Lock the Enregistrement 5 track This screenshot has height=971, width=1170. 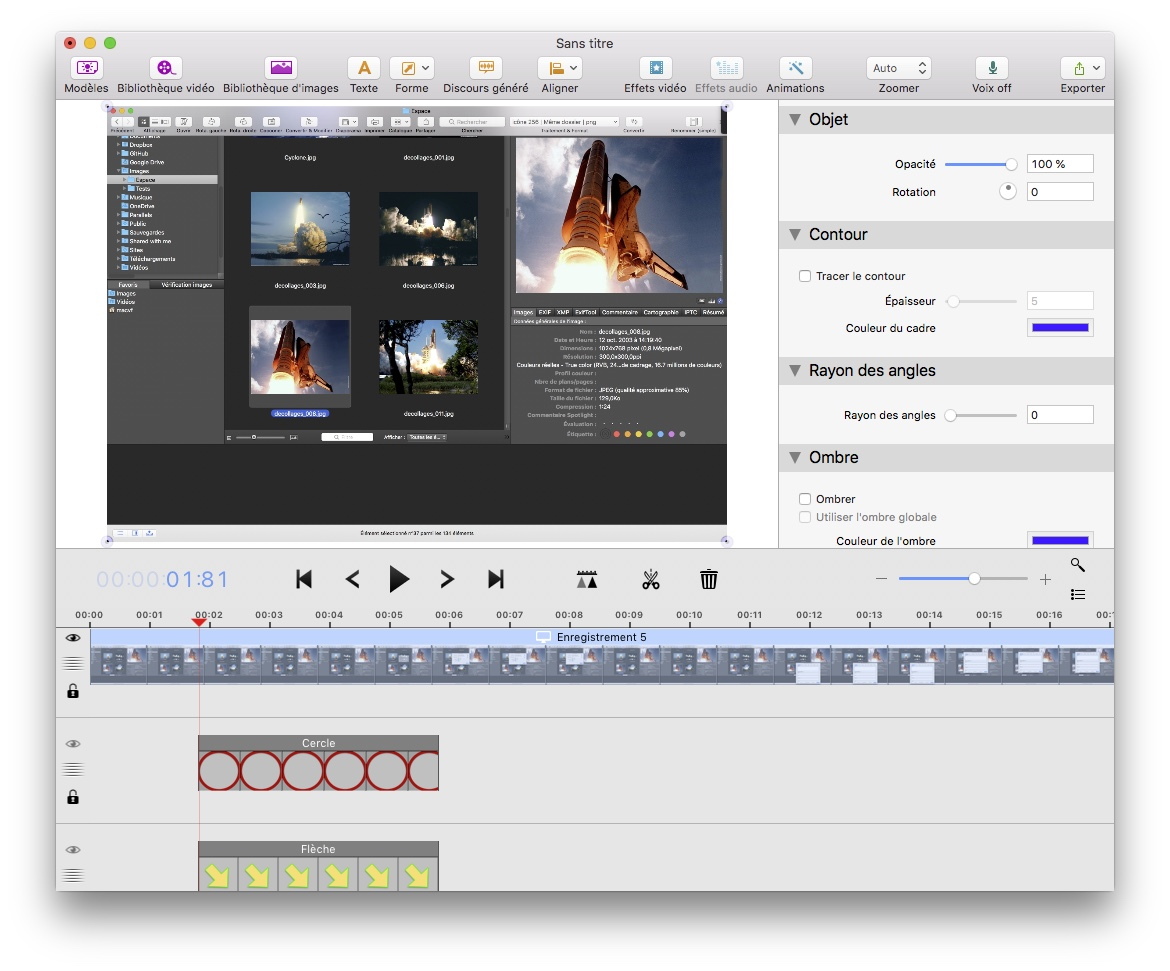coord(73,691)
